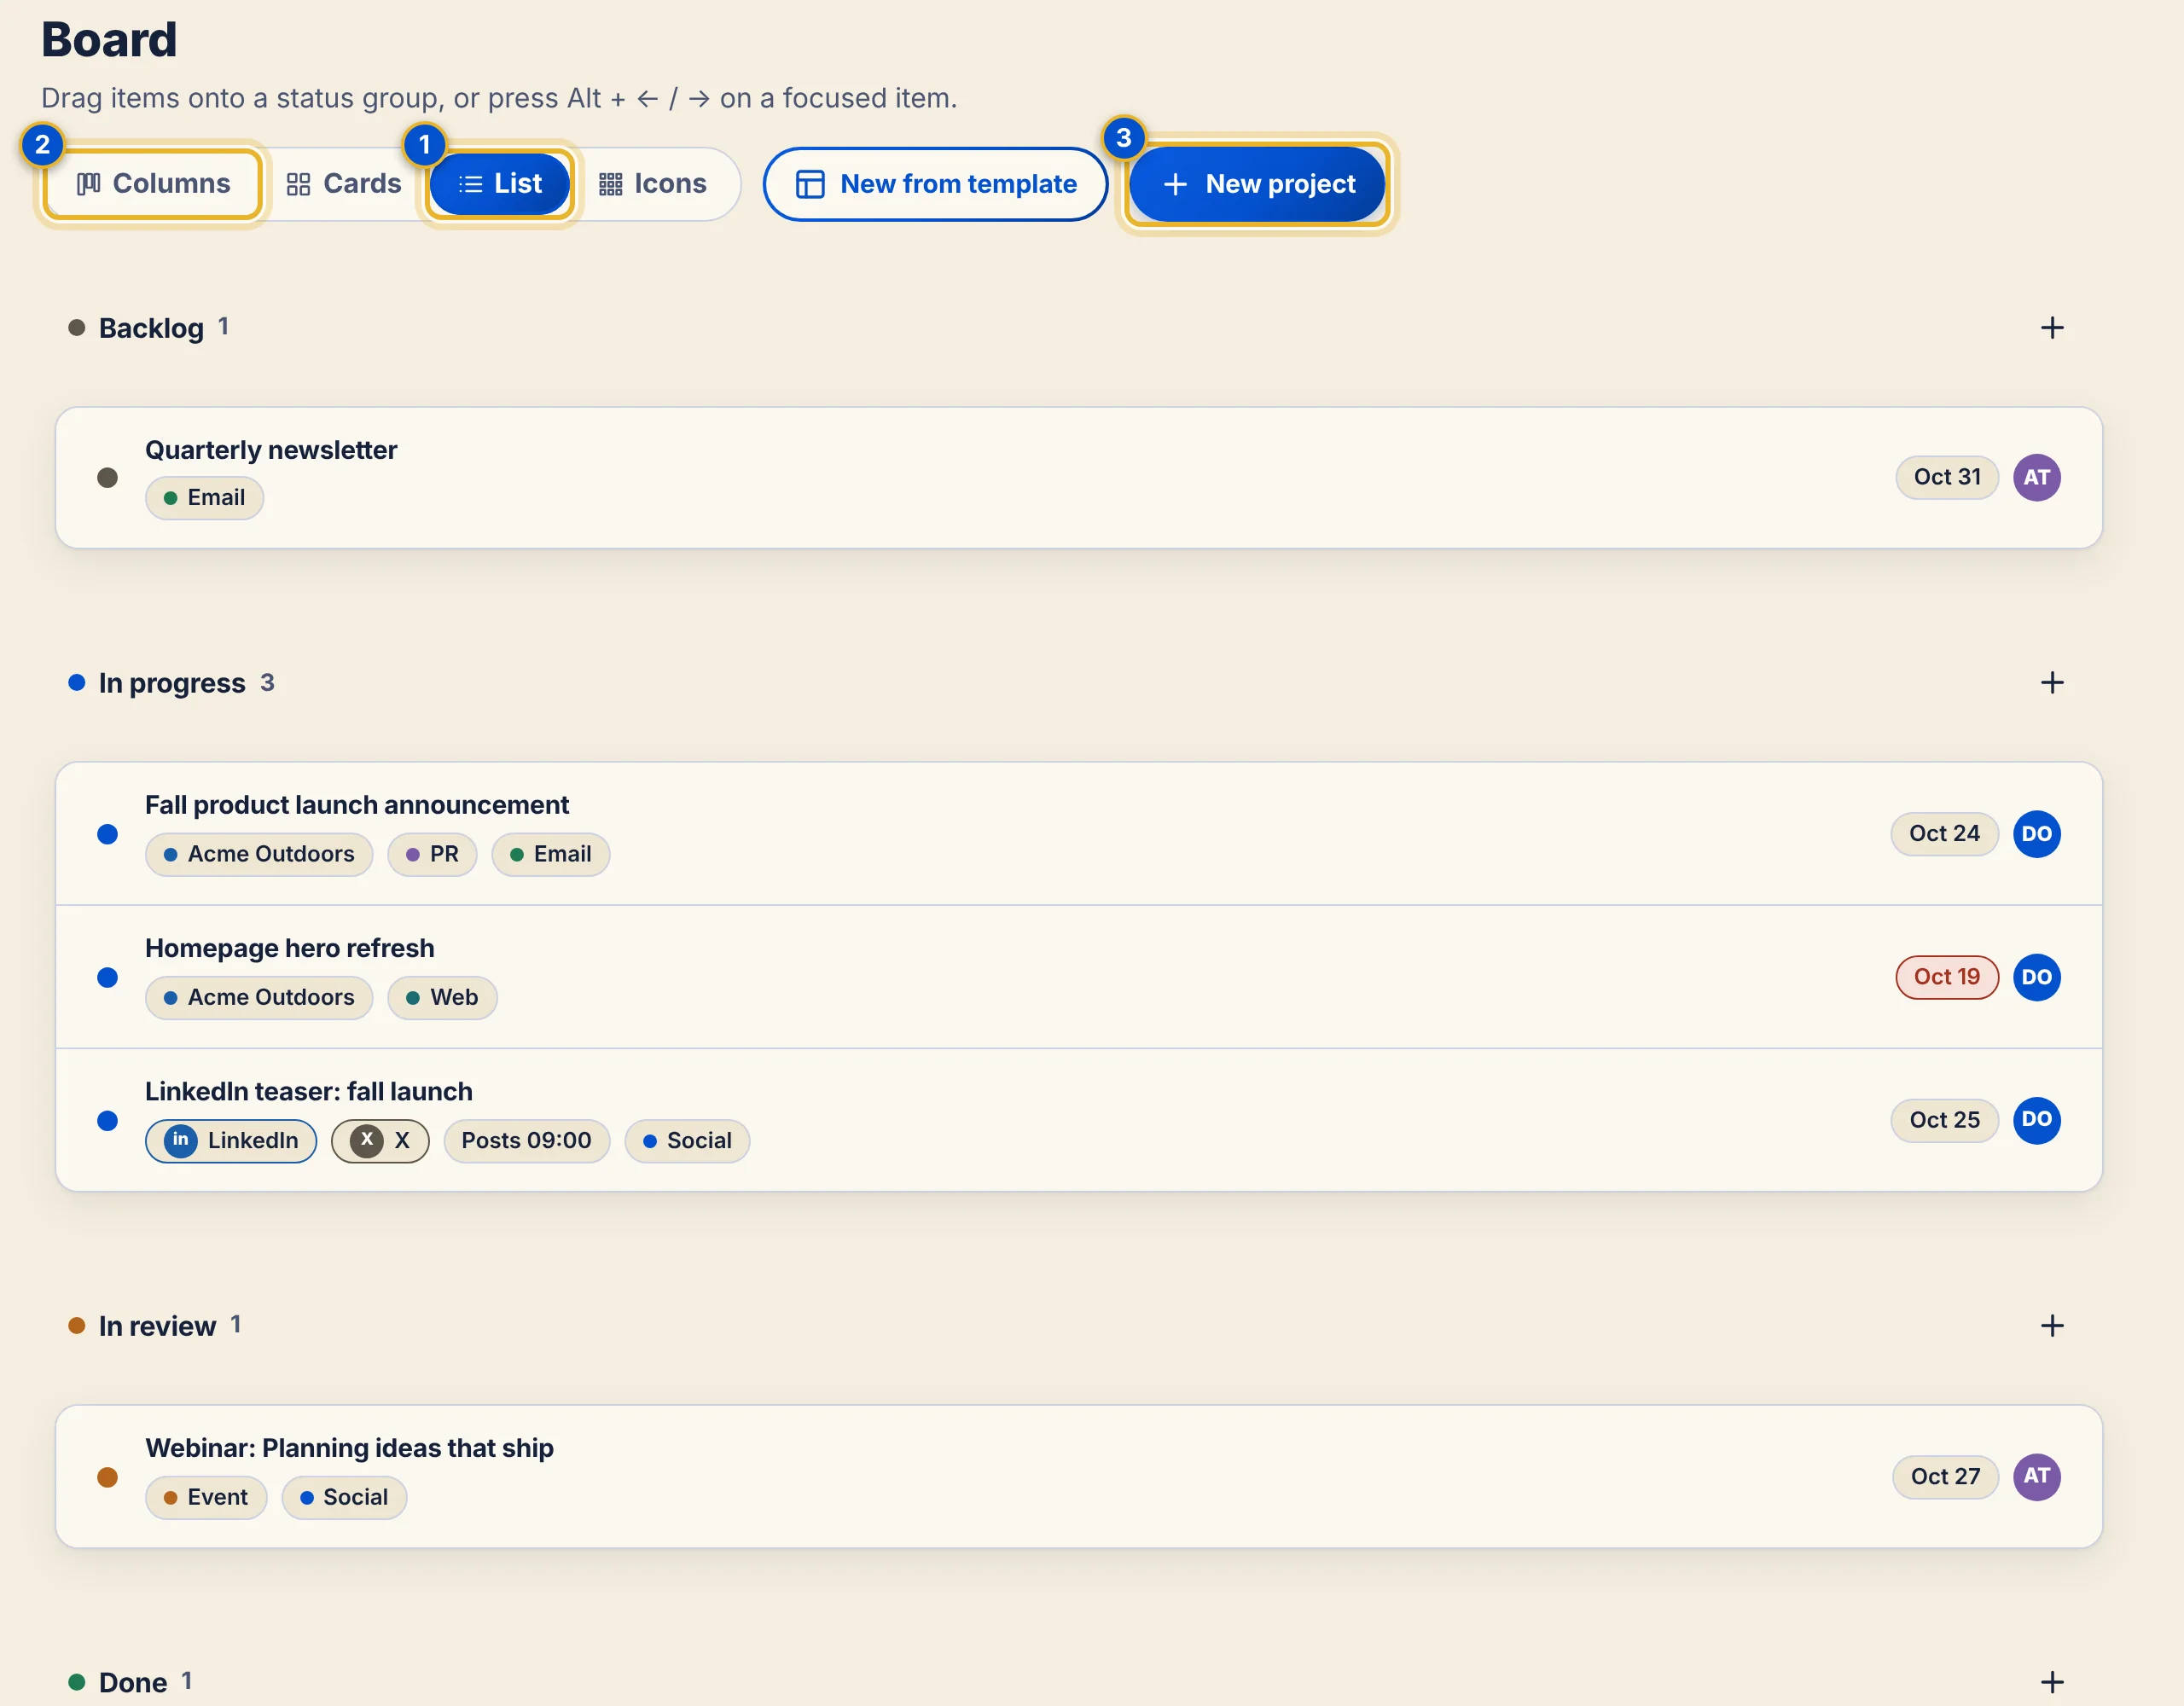Click Social tag on LinkedIn teaser
The height and width of the screenshot is (1706, 2184).
coord(687,1141)
